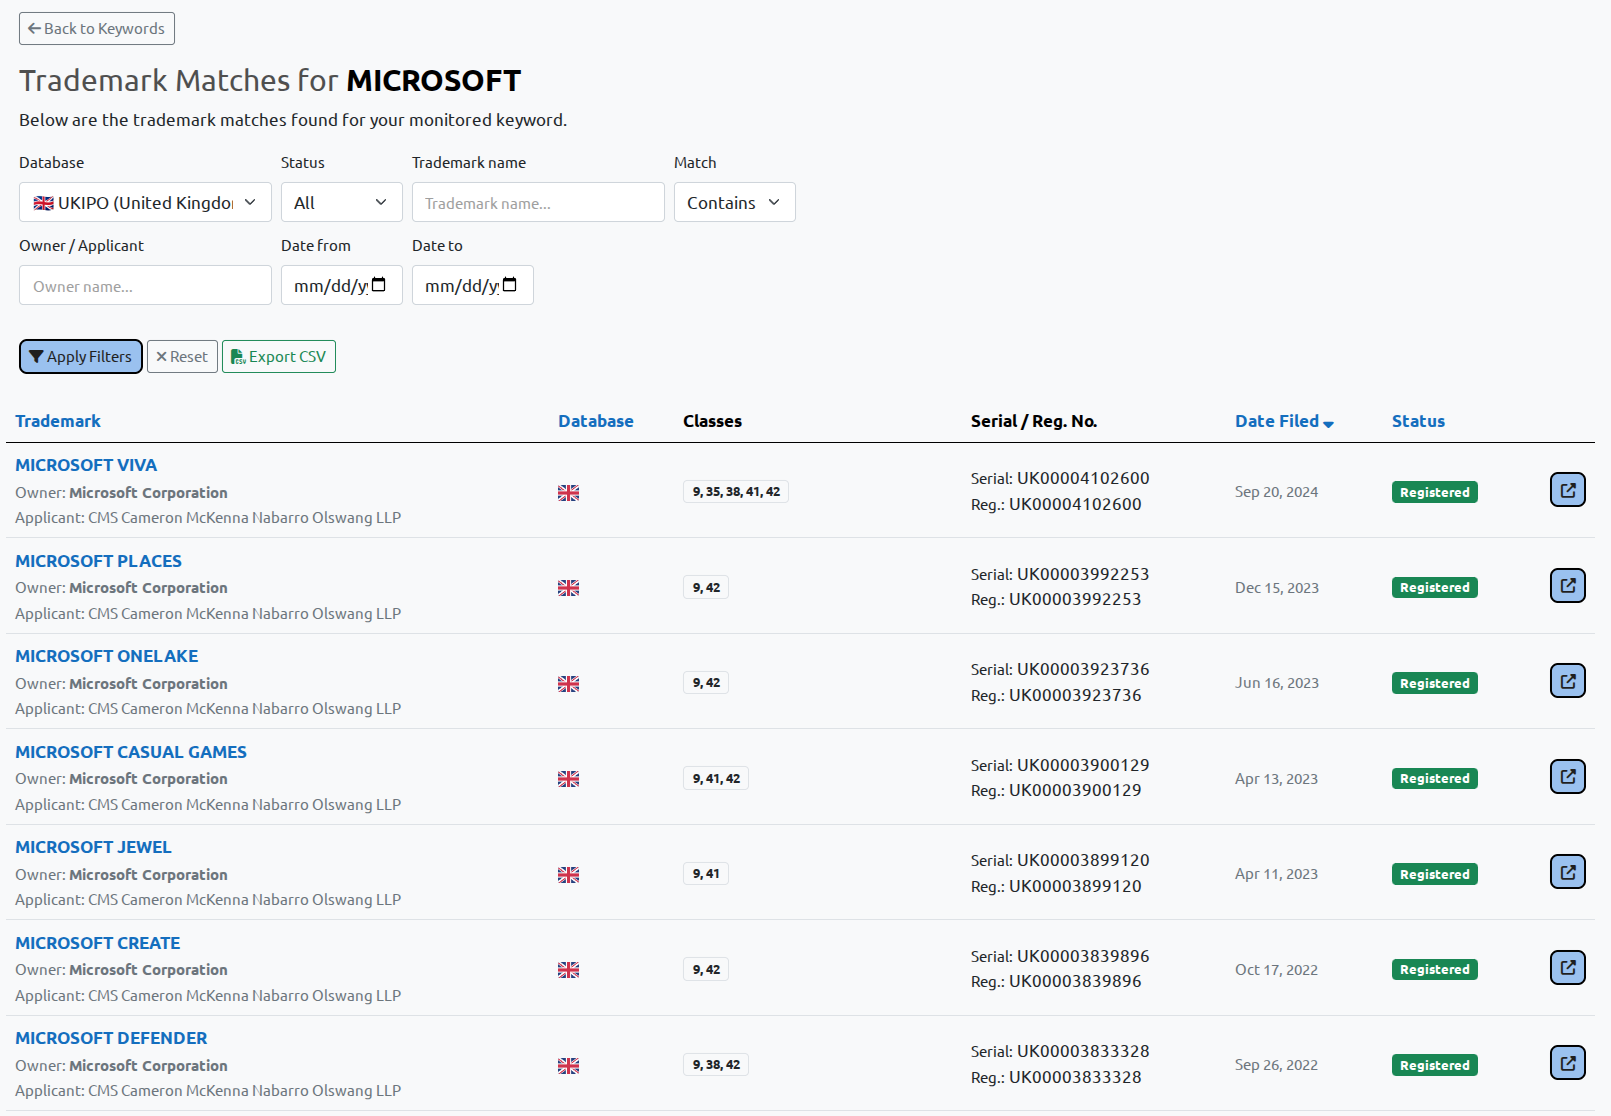The image size is (1611, 1116).
Task: Toggle the Date Filed sort arrow
Action: click(x=1329, y=423)
